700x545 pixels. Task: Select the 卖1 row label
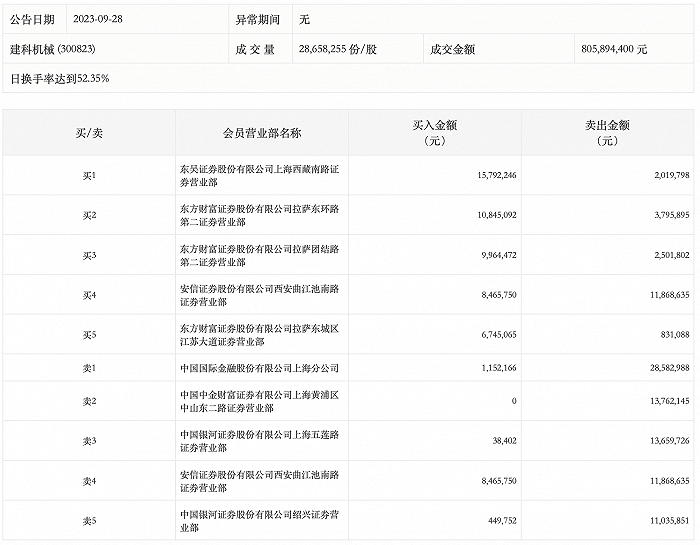pyautogui.click(x=89, y=368)
